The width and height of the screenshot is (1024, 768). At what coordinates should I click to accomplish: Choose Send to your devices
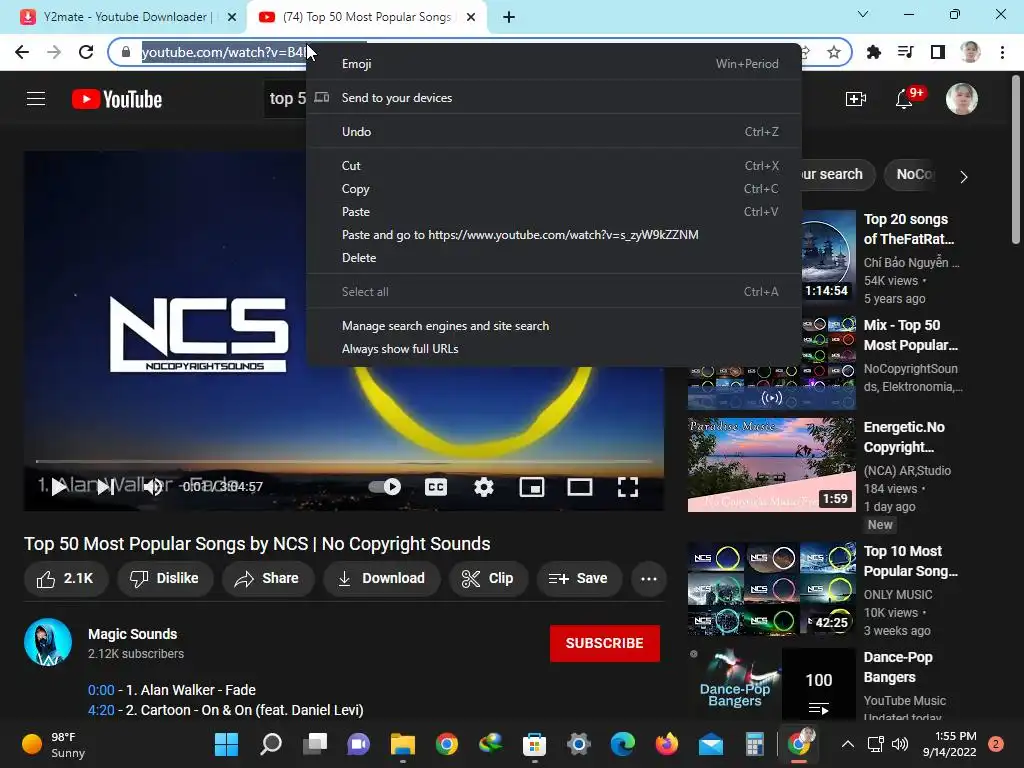coord(554,97)
